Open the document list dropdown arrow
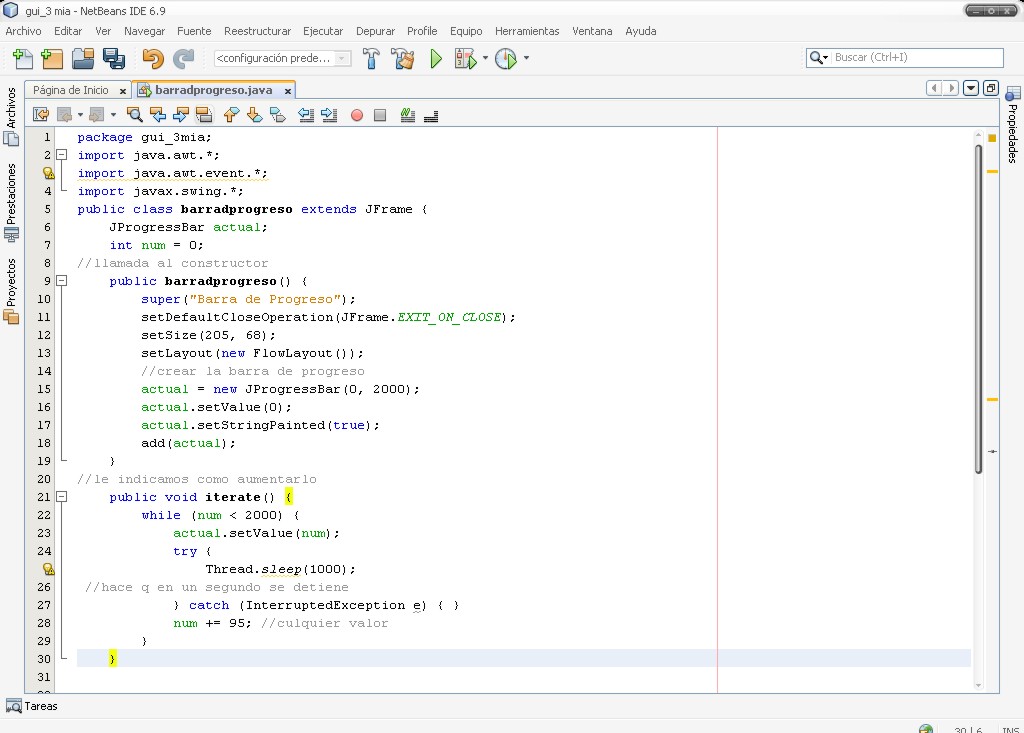The height and width of the screenshot is (733, 1024). click(970, 88)
